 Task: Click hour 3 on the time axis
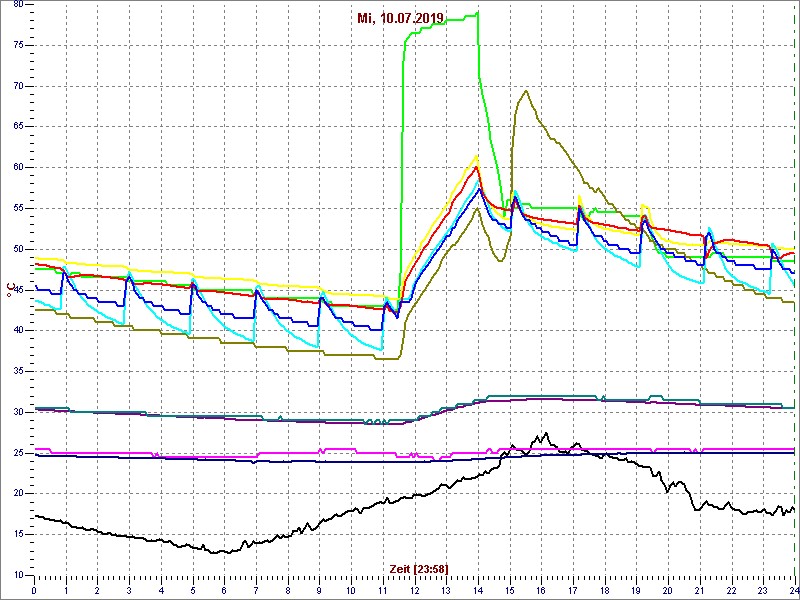(x=129, y=591)
